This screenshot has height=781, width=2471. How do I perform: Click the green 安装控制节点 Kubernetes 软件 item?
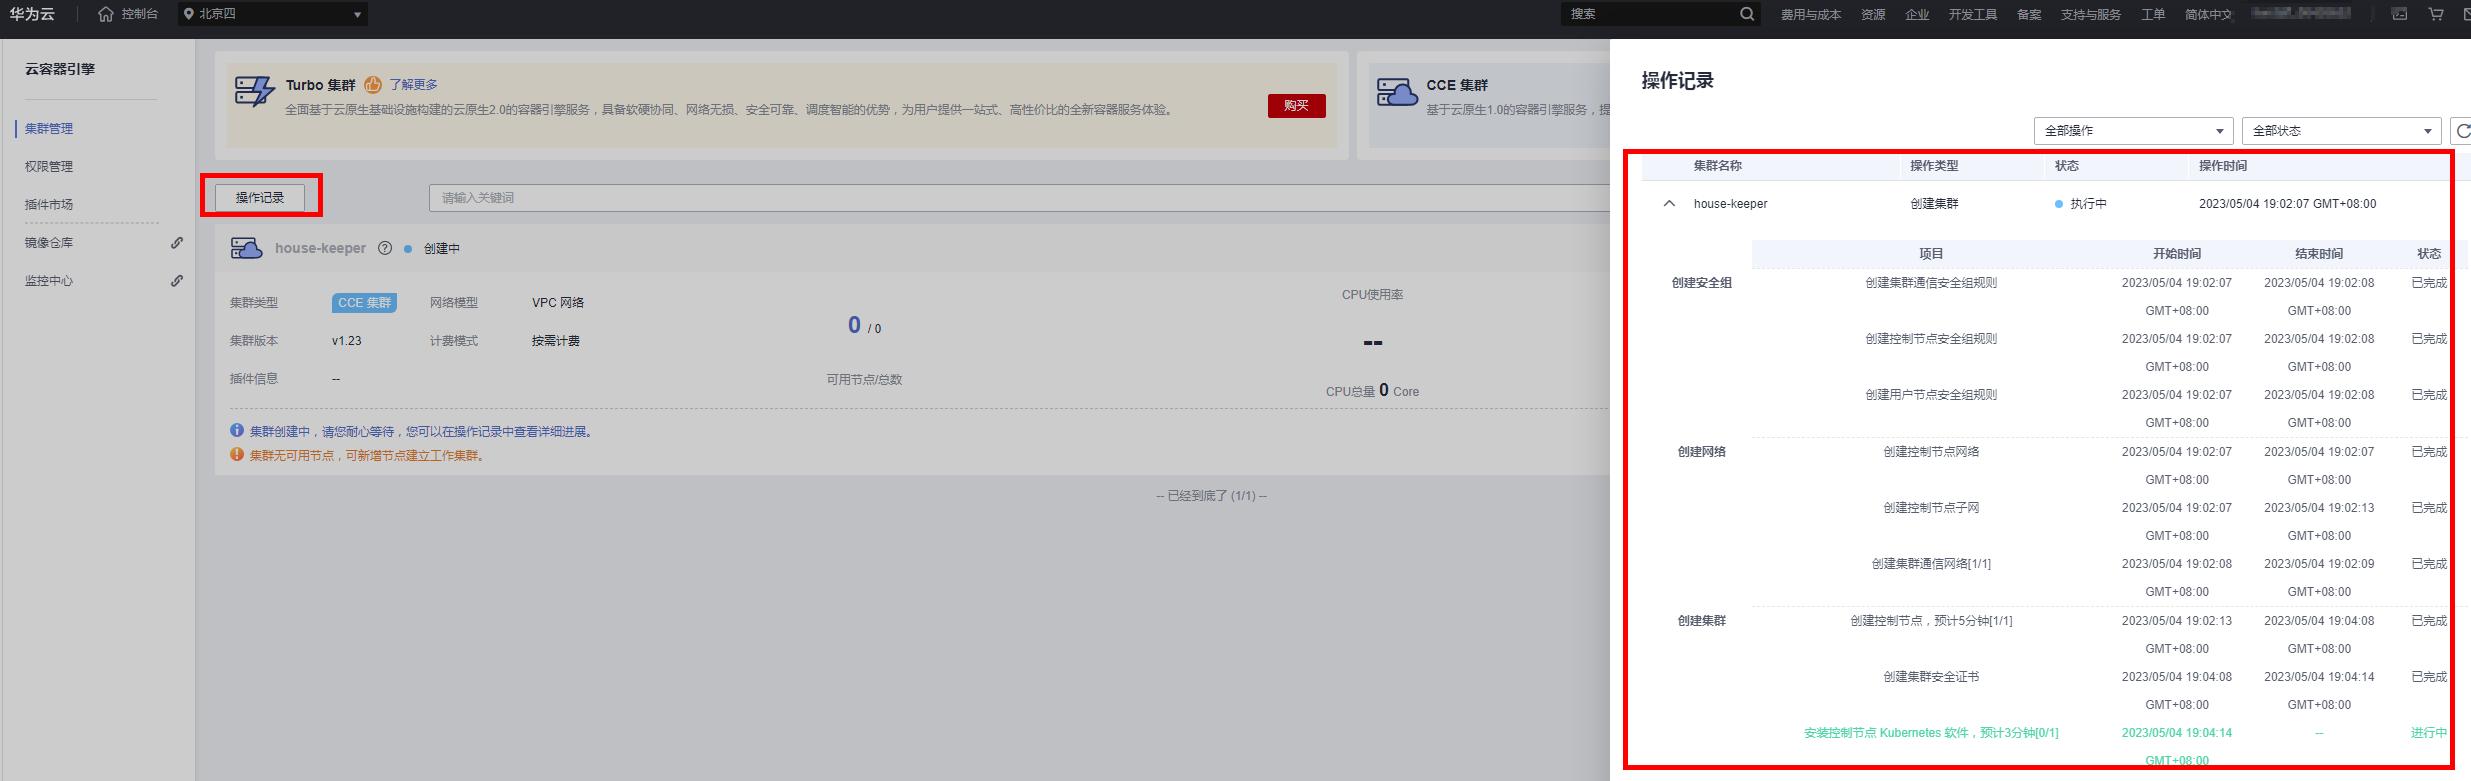(1931, 733)
